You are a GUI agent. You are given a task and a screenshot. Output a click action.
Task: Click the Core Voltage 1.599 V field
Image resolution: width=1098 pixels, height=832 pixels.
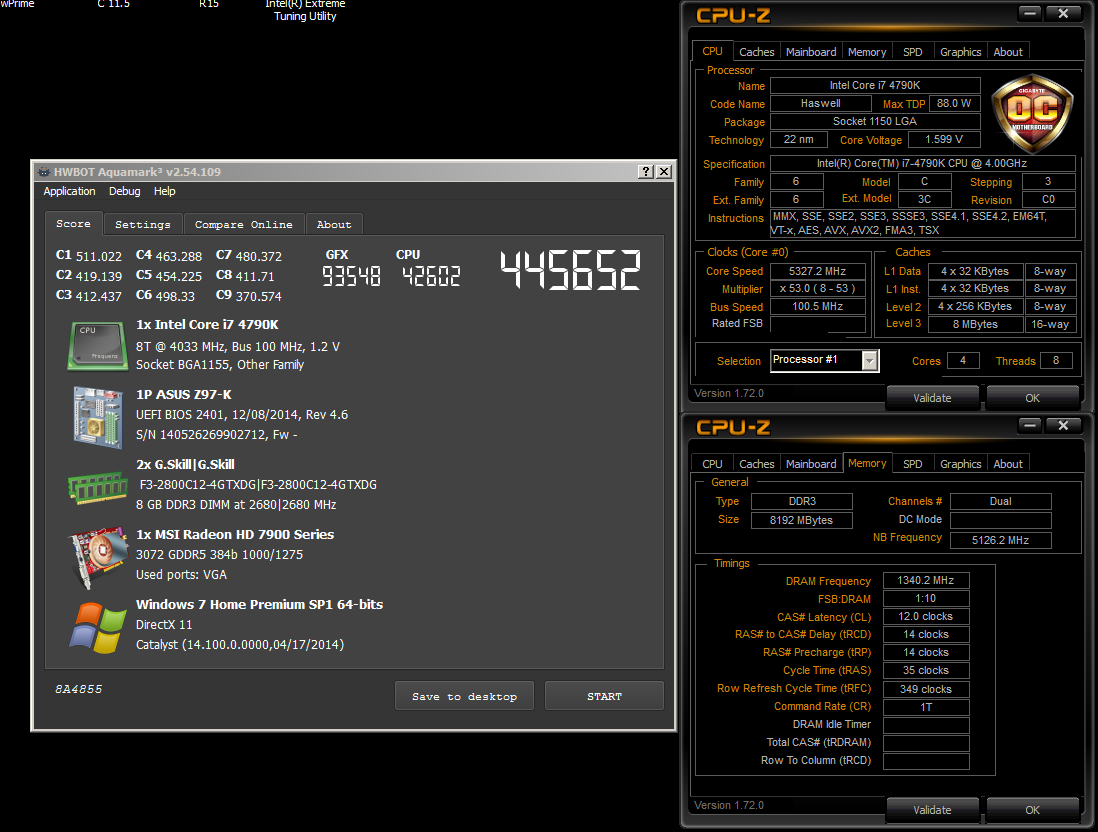943,139
